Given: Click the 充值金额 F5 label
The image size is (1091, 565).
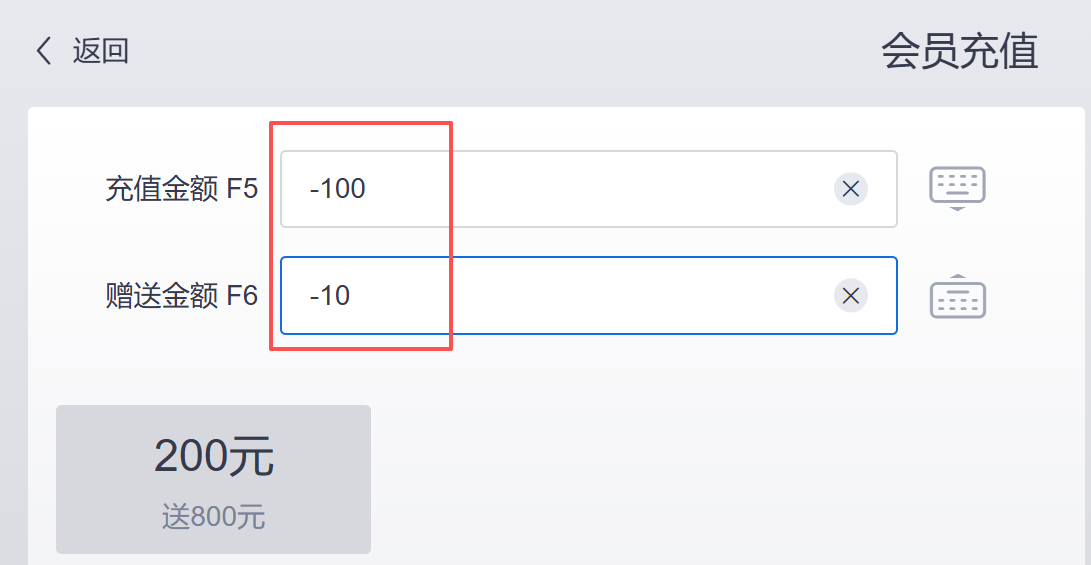Looking at the screenshot, I should tap(181, 189).
